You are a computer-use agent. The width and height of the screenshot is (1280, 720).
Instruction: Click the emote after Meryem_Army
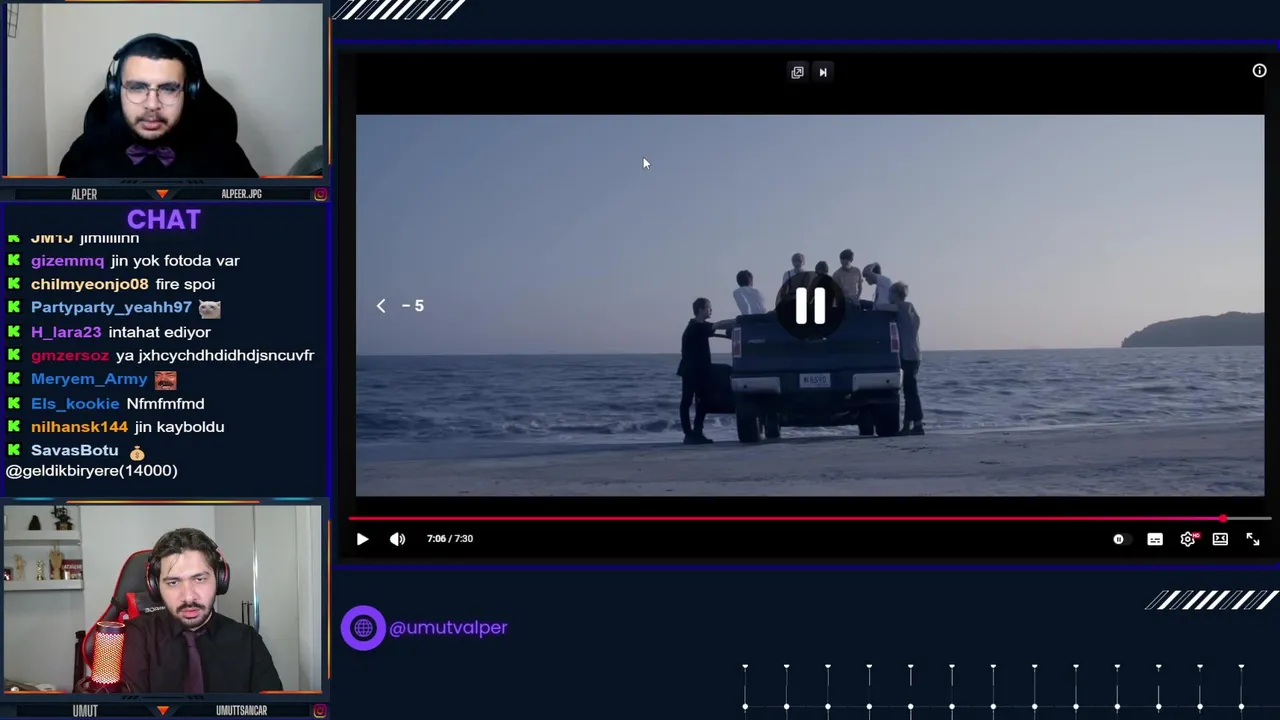(165, 380)
